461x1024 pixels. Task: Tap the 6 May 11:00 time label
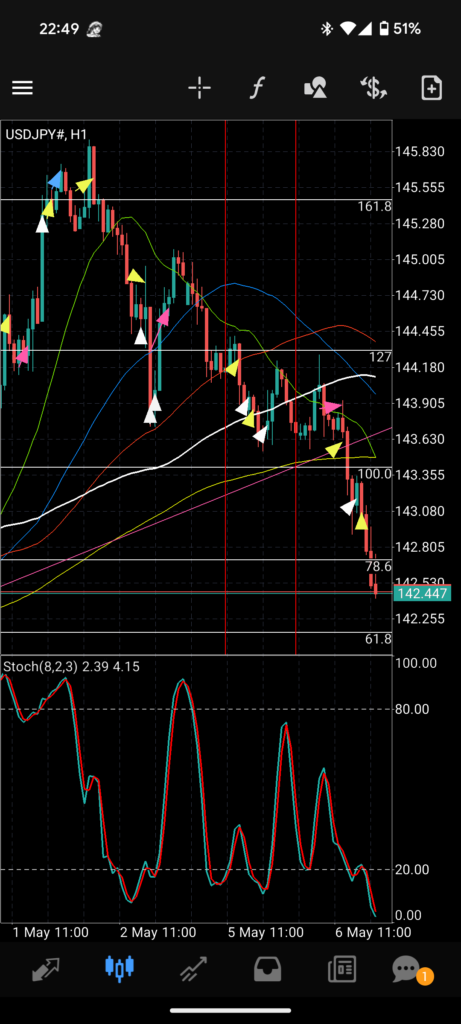point(373,932)
